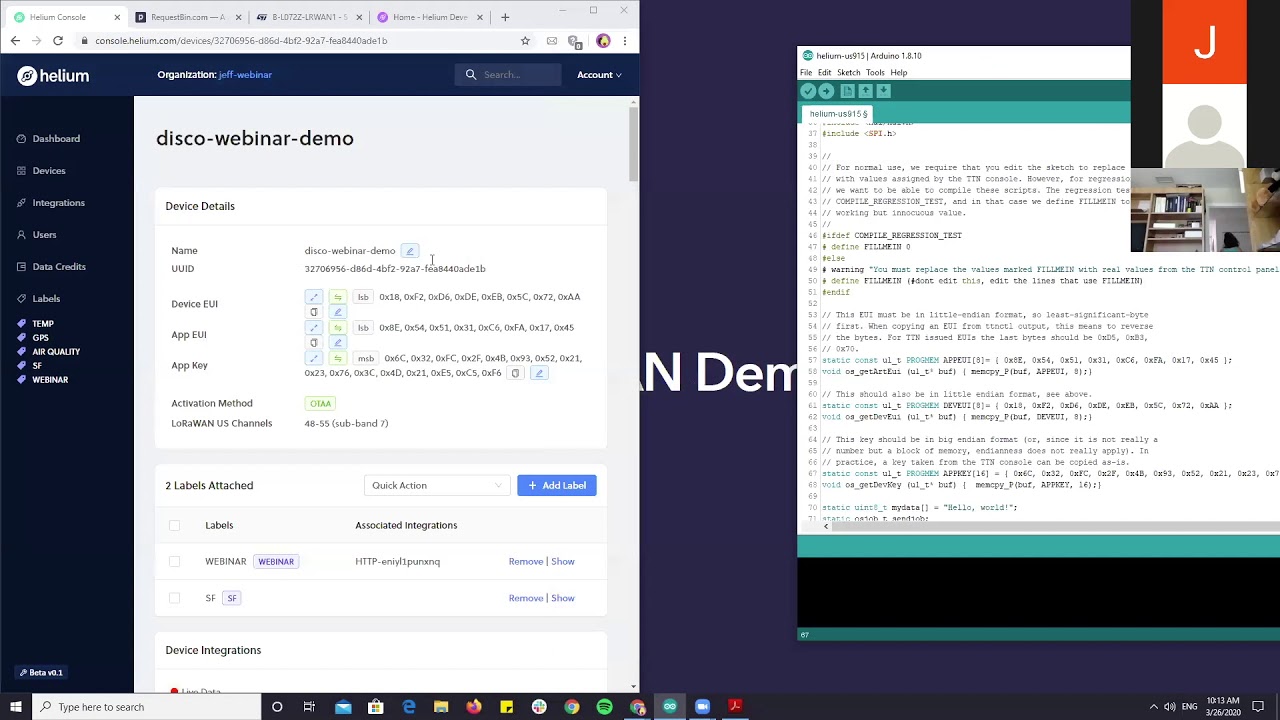The width and height of the screenshot is (1280, 720).
Task: Show the WEBINAR label details
Action: 563,562
